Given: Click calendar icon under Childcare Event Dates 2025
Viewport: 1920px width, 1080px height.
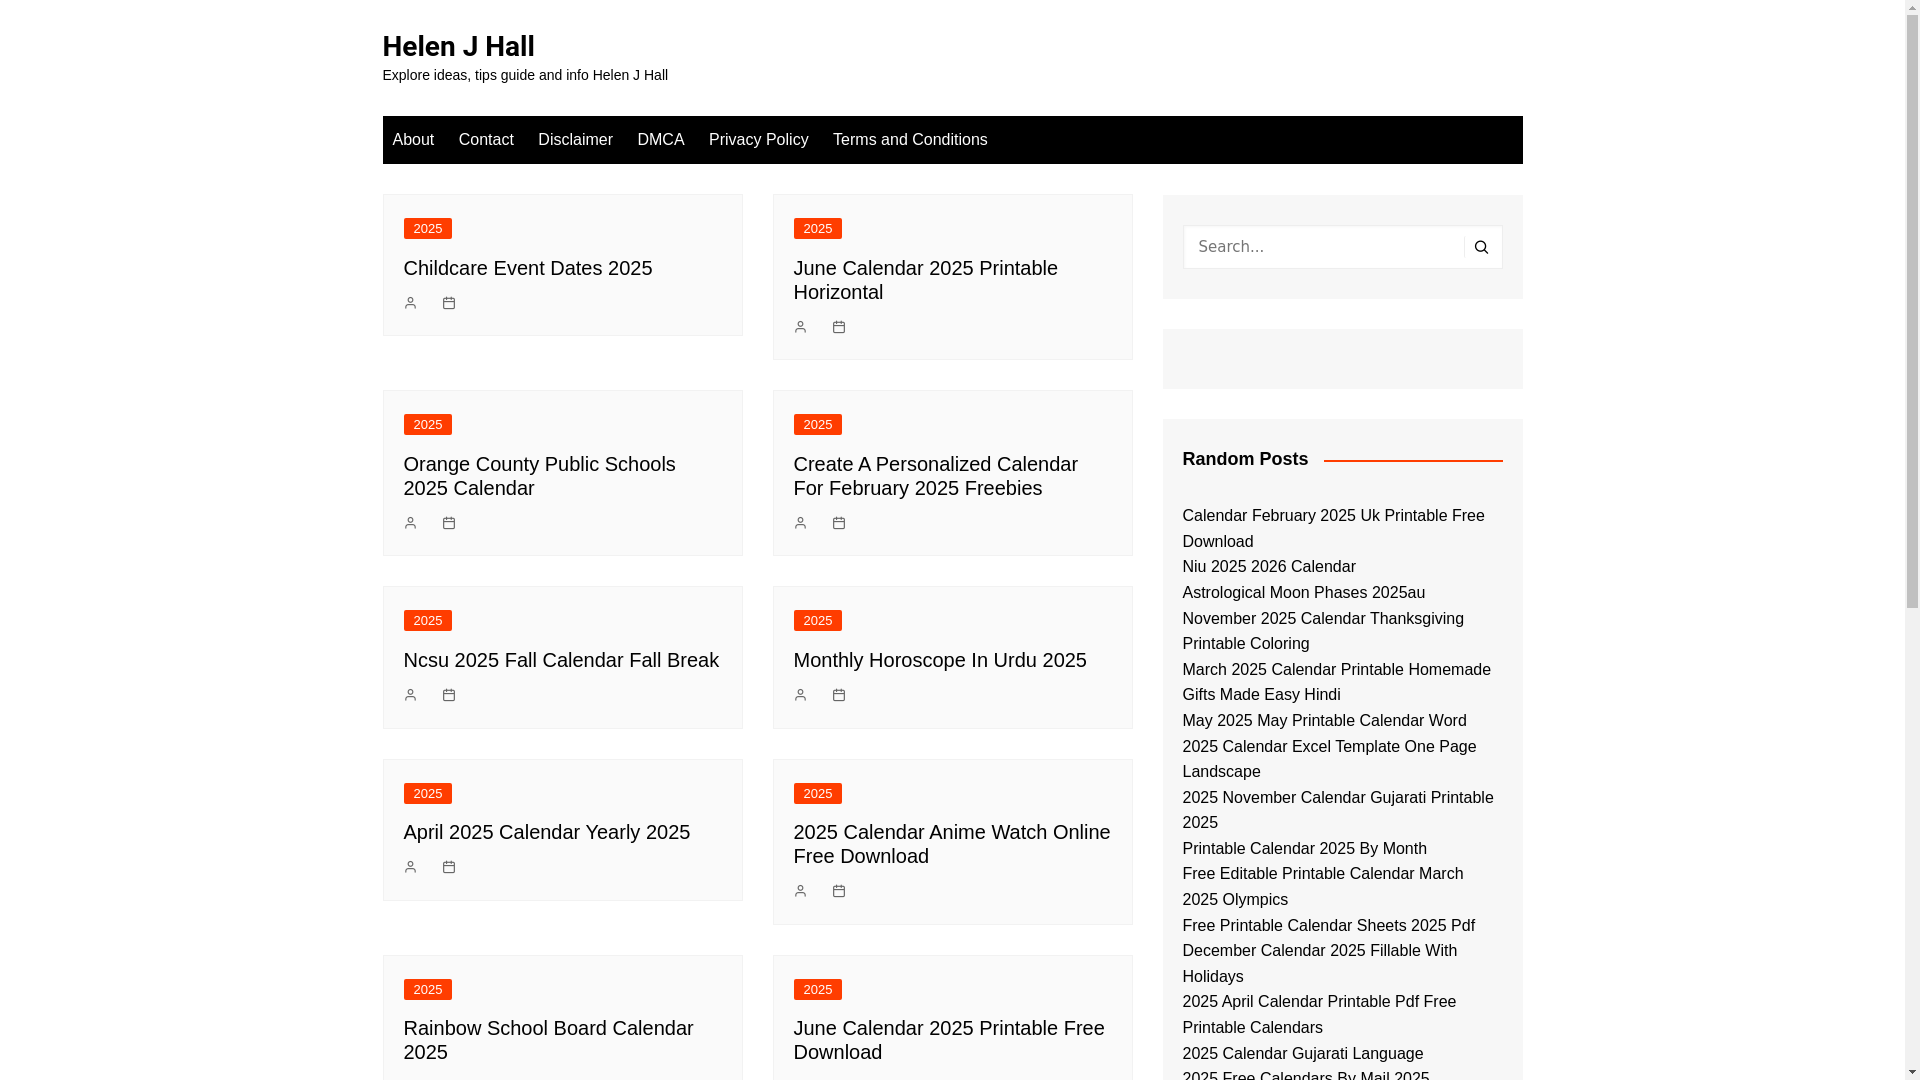Looking at the screenshot, I should (449, 303).
